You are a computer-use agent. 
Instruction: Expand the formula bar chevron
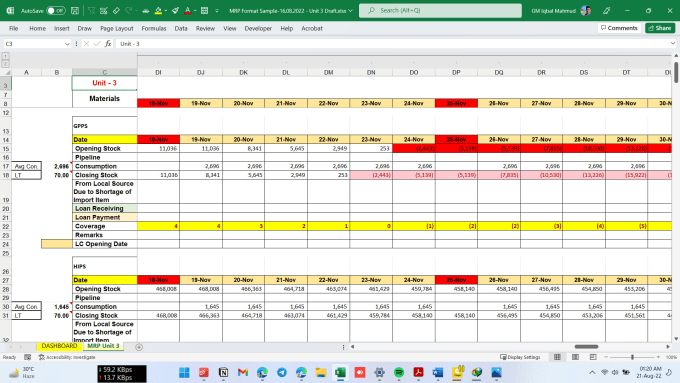click(673, 43)
